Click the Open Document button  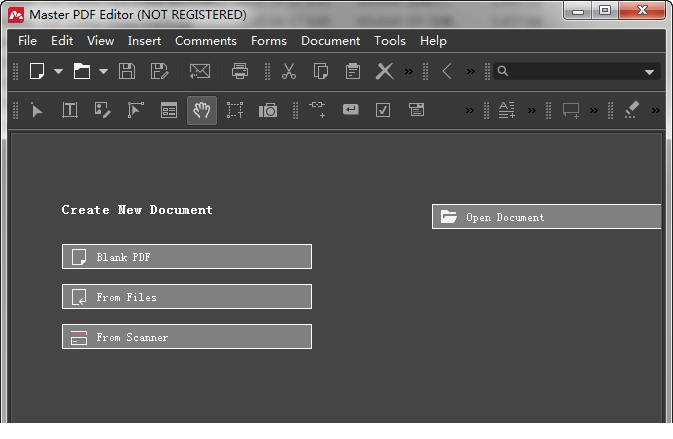546,217
